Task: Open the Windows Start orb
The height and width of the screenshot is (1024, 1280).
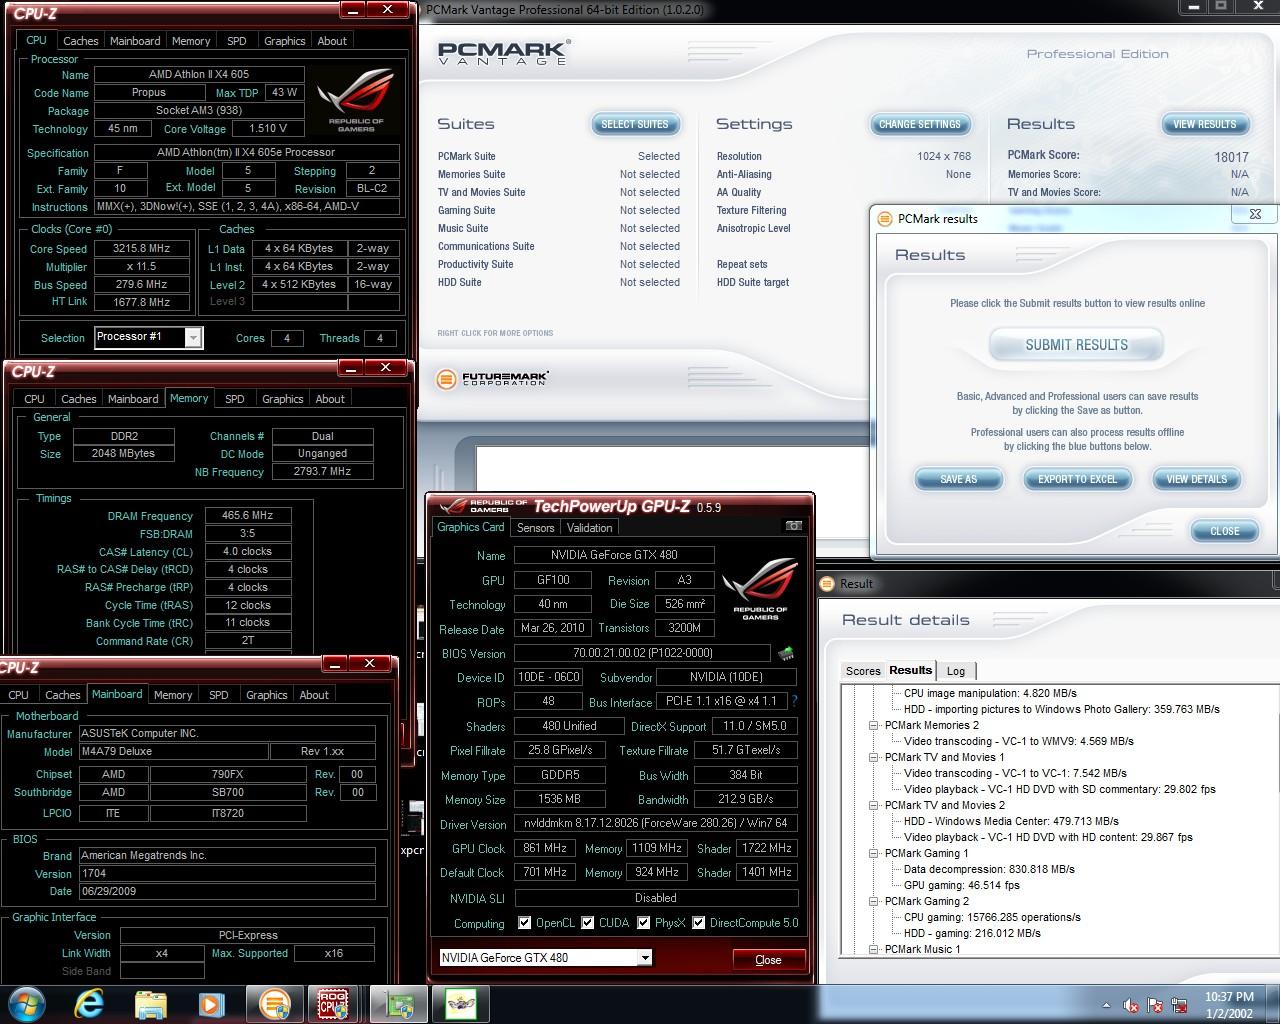Action: 27,1003
